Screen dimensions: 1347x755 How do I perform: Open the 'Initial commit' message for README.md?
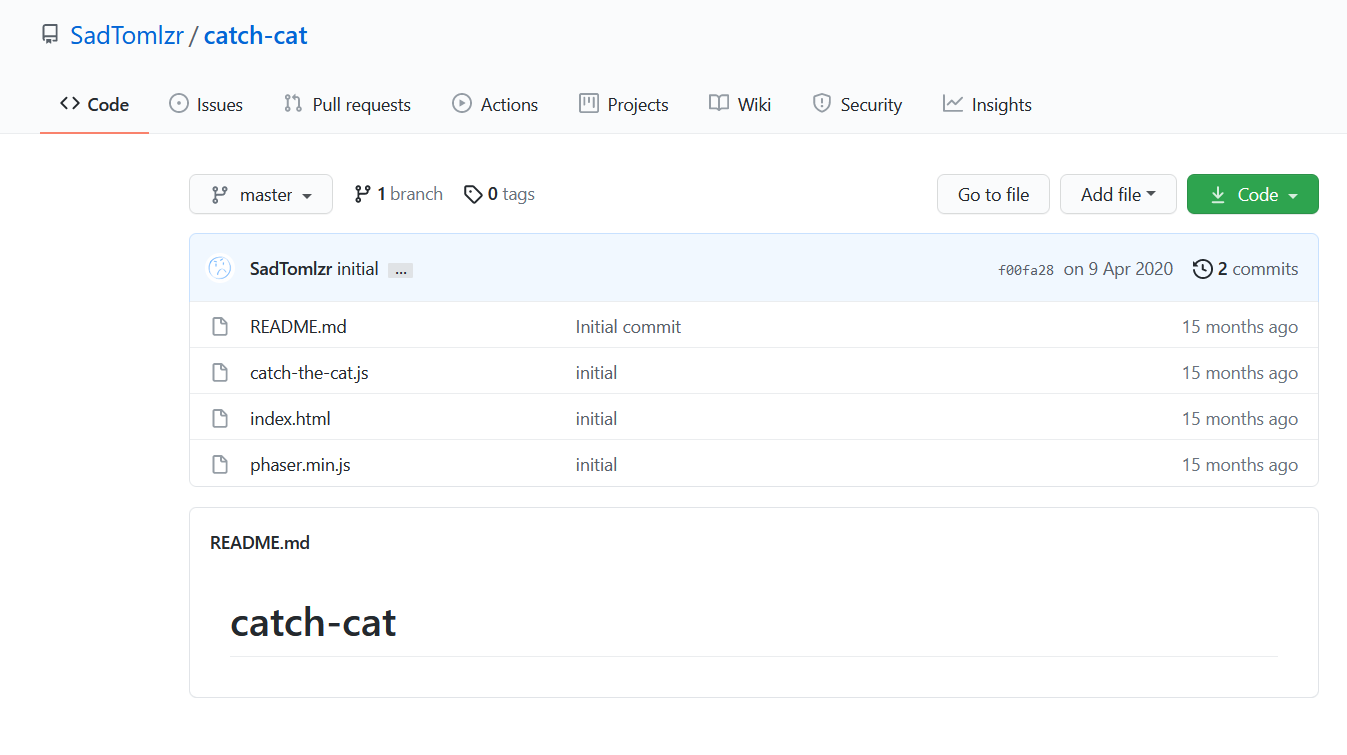[628, 327]
